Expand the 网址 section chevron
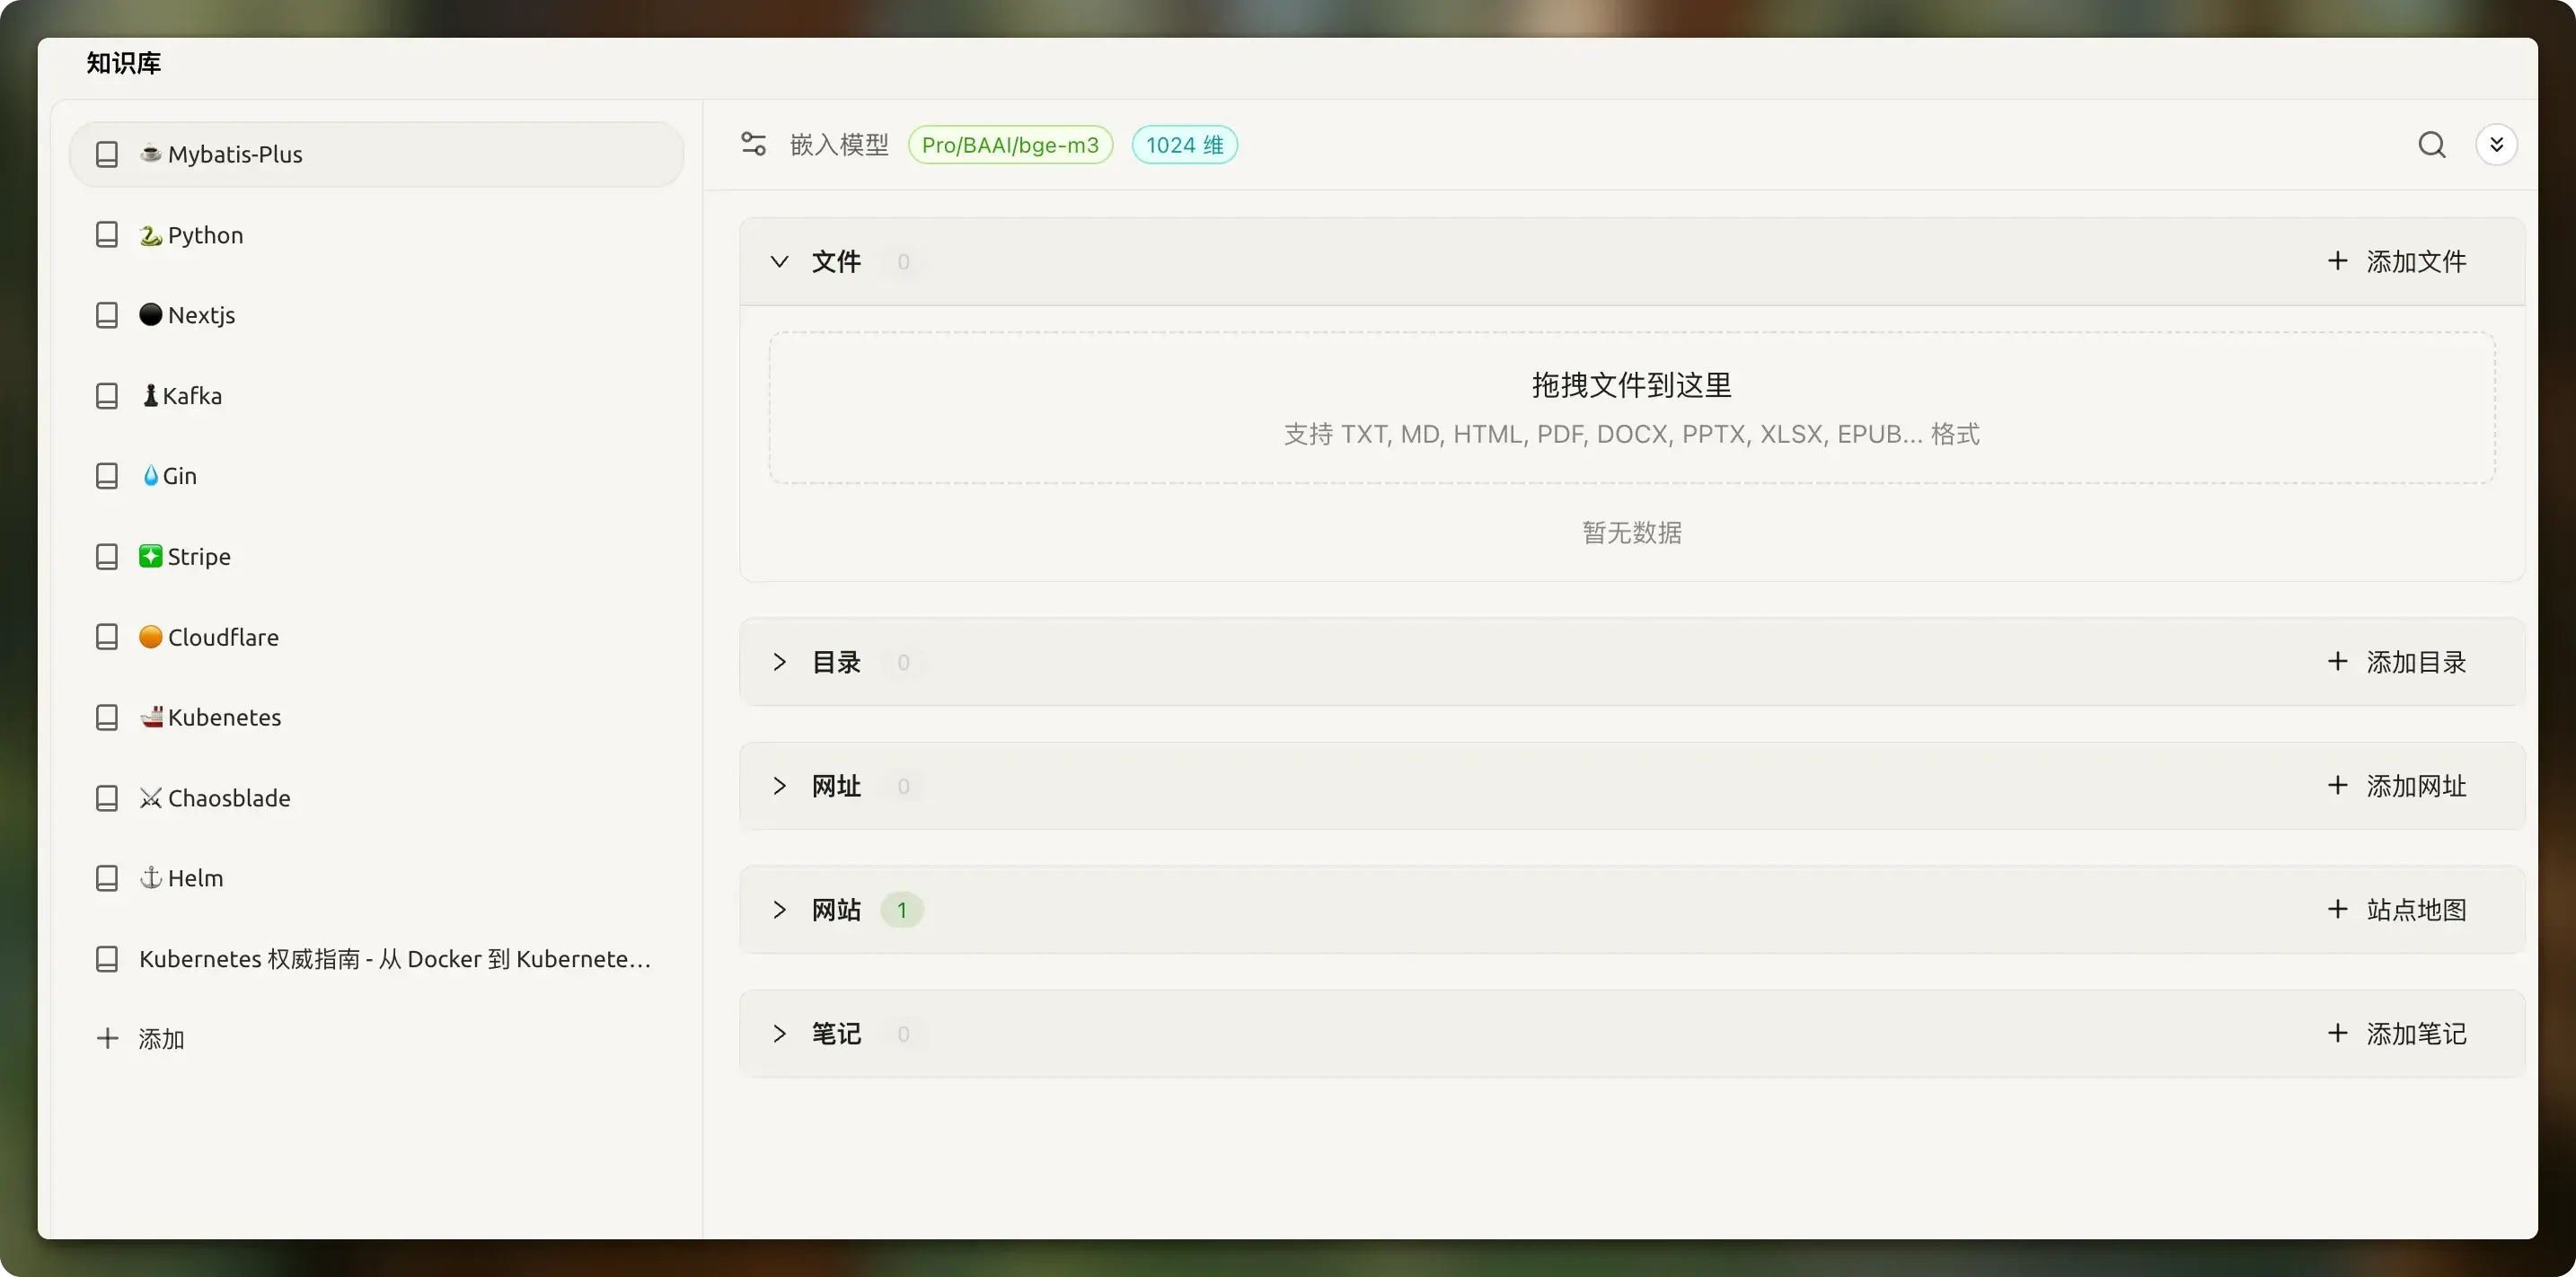This screenshot has height=1277, width=2576. tap(779, 786)
